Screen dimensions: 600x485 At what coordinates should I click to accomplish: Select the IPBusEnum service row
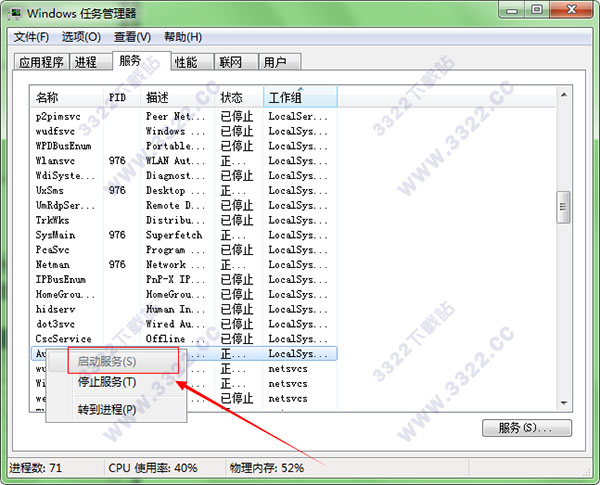(184, 279)
